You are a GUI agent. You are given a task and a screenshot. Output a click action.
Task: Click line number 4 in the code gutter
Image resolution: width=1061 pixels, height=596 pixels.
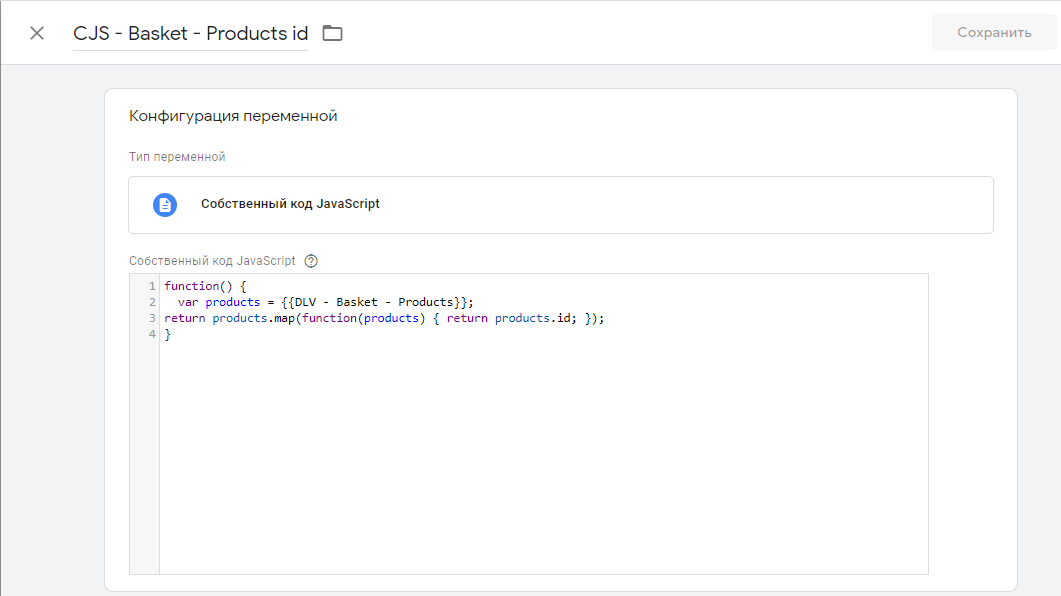pos(152,335)
